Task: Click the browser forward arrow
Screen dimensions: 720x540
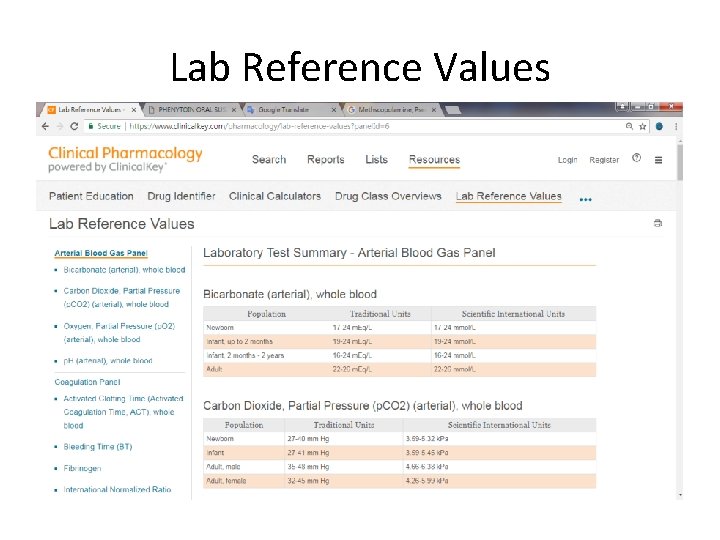Action: tap(60, 126)
